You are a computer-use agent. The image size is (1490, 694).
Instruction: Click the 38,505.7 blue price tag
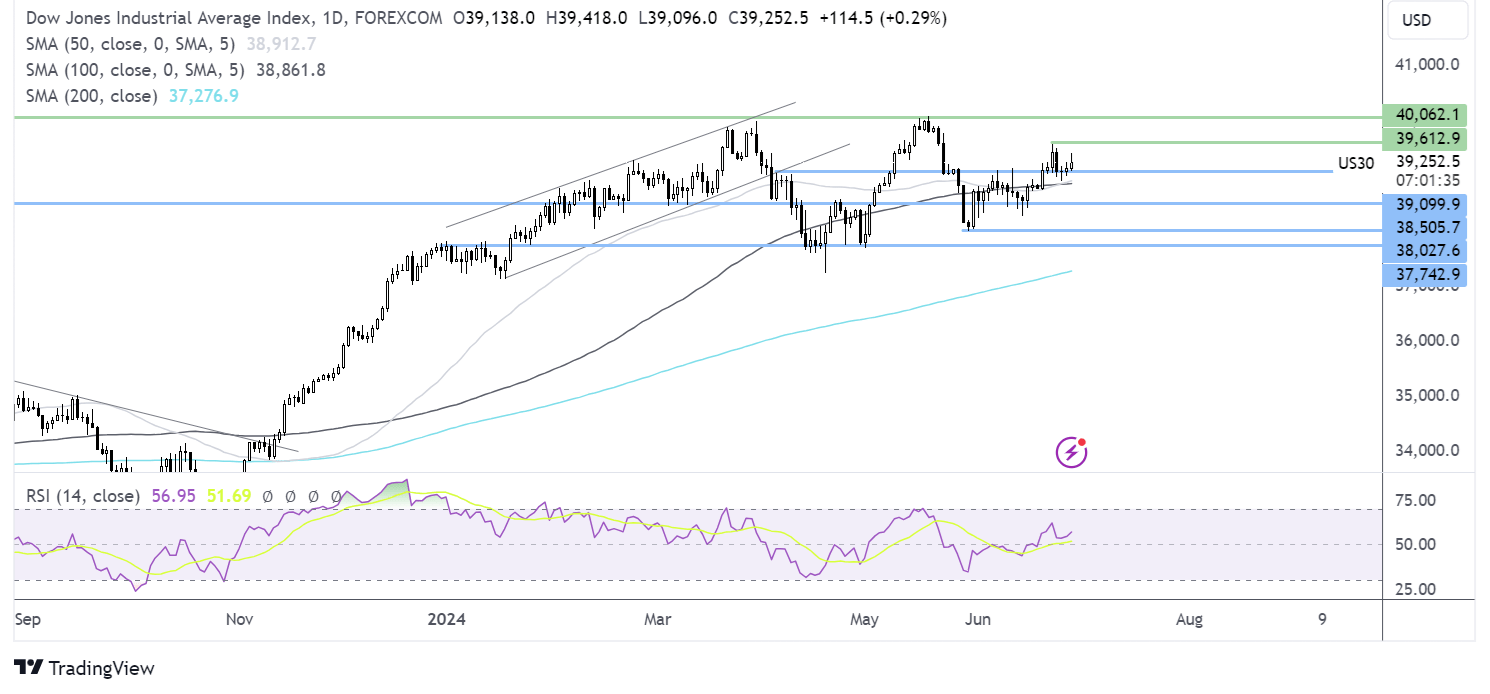1423,228
